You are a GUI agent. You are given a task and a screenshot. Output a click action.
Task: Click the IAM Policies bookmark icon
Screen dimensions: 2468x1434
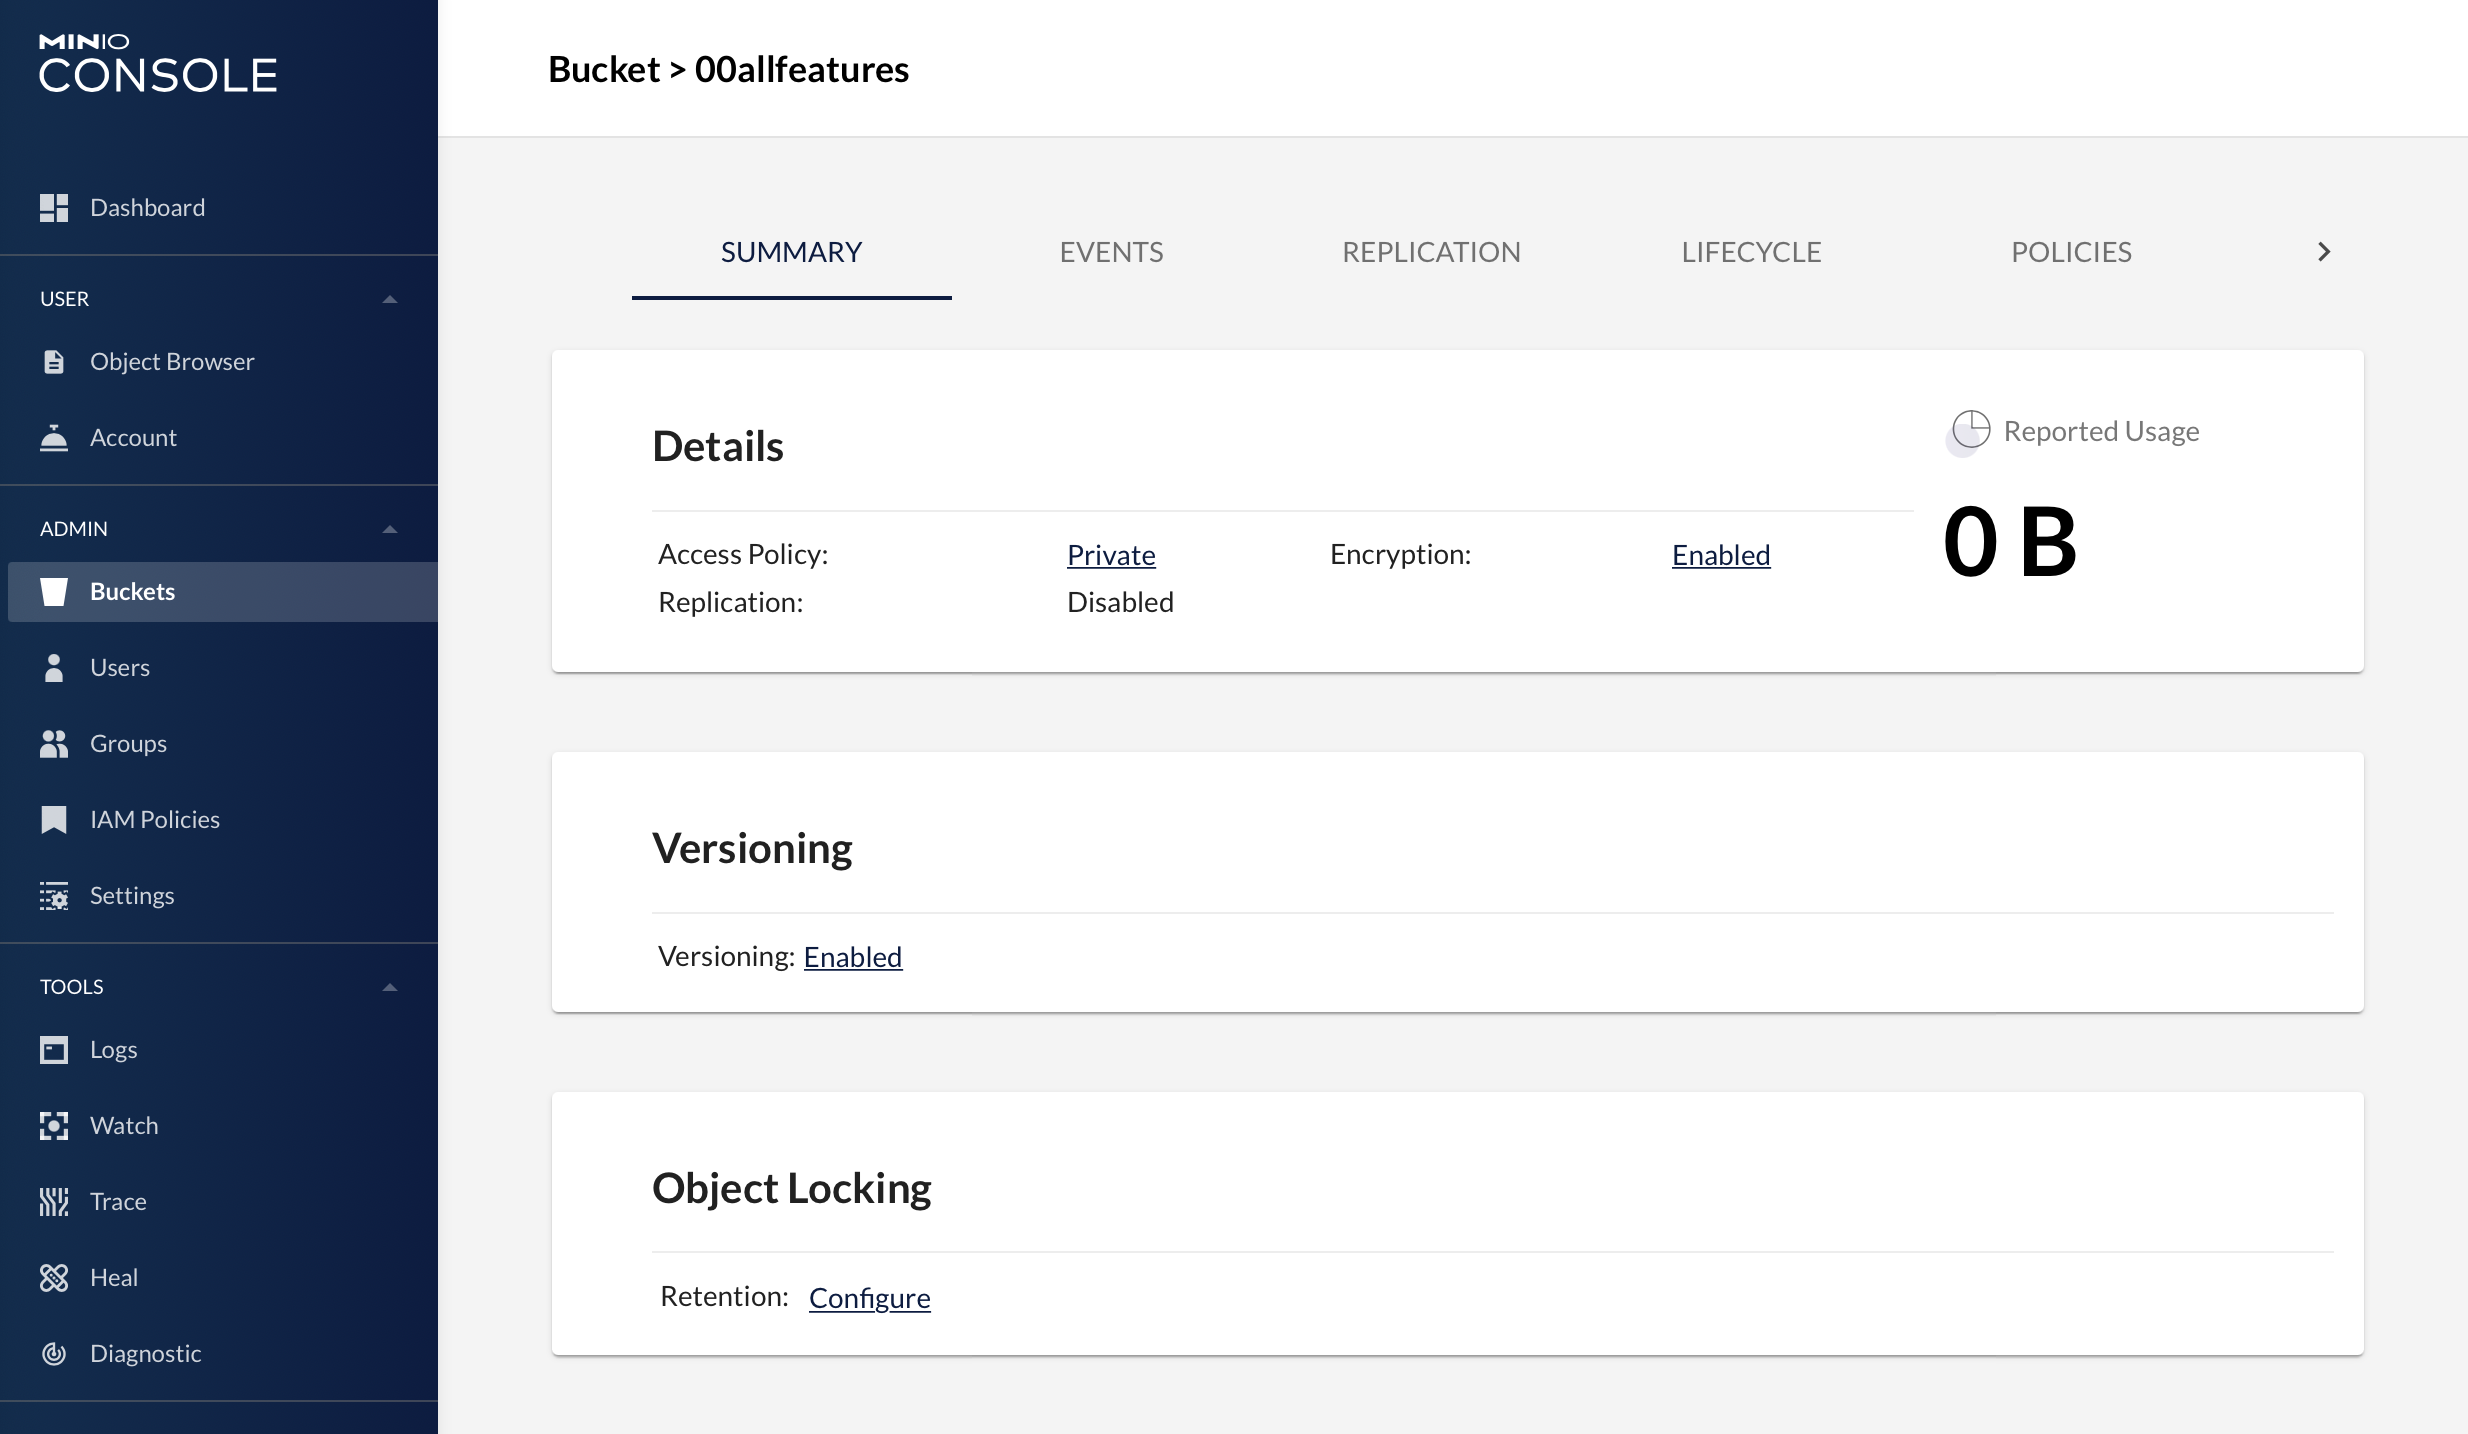tap(54, 820)
